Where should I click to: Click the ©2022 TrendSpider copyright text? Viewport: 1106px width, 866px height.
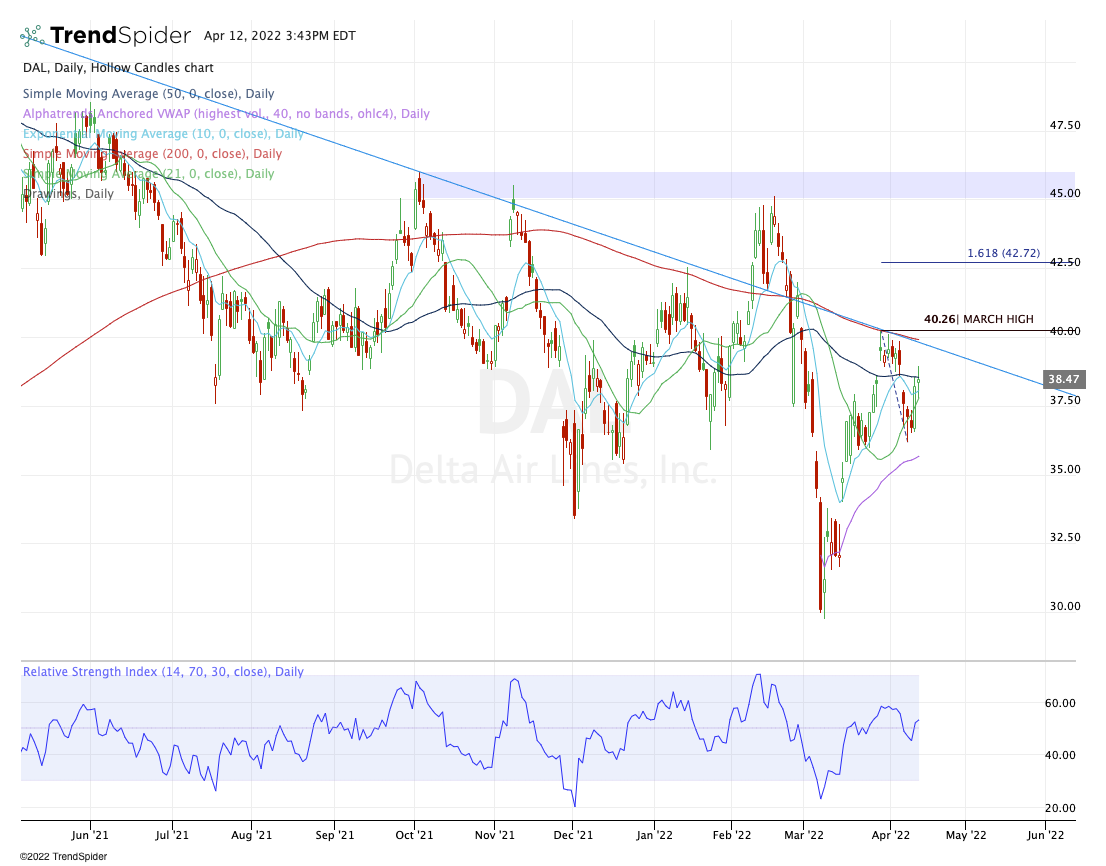[63, 857]
